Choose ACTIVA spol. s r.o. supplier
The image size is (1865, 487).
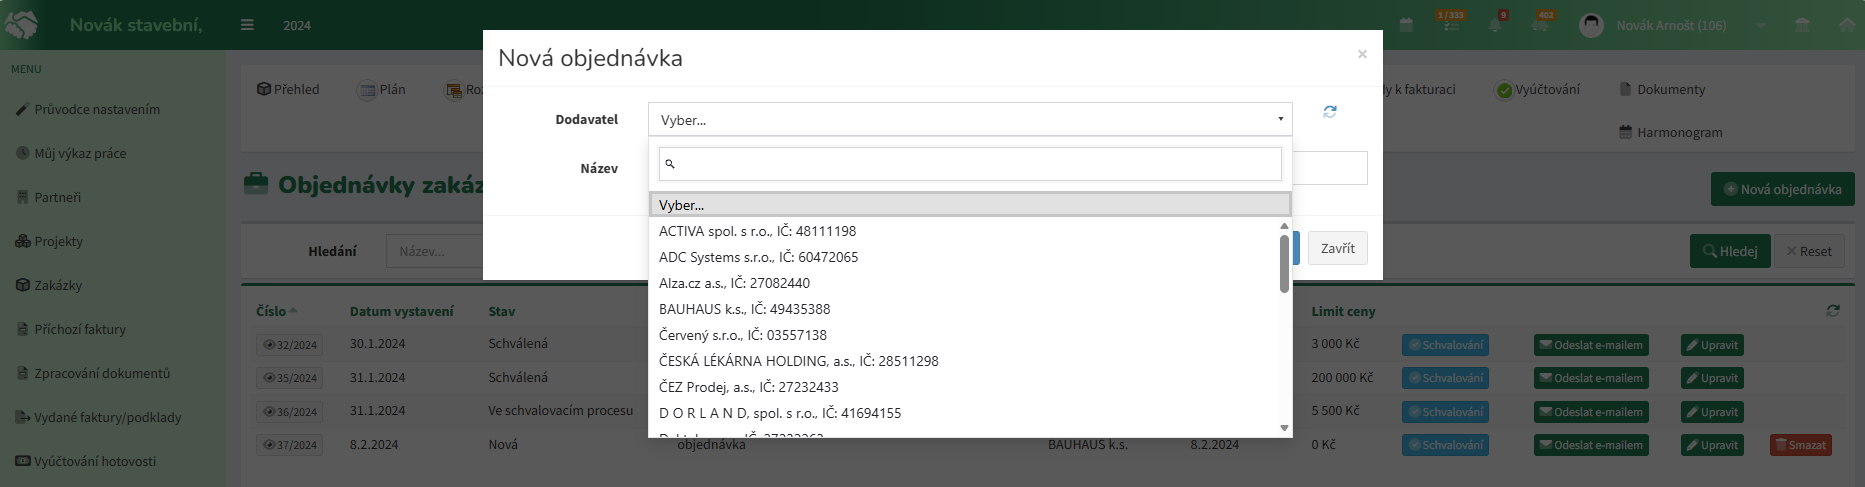tap(964, 231)
